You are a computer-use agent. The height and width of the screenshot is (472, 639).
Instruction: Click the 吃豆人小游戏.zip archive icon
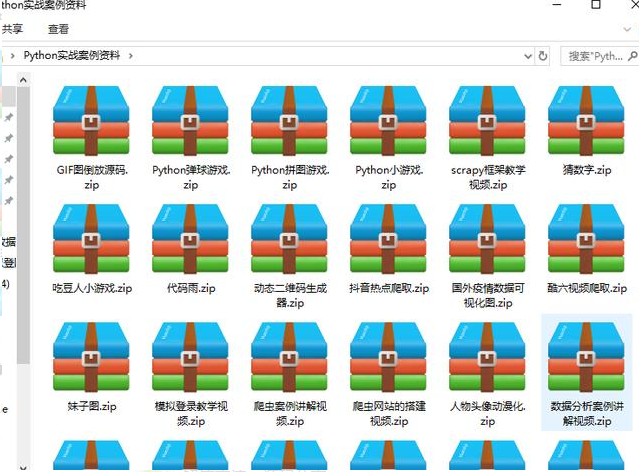pyautogui.click(x=91, y=239)
